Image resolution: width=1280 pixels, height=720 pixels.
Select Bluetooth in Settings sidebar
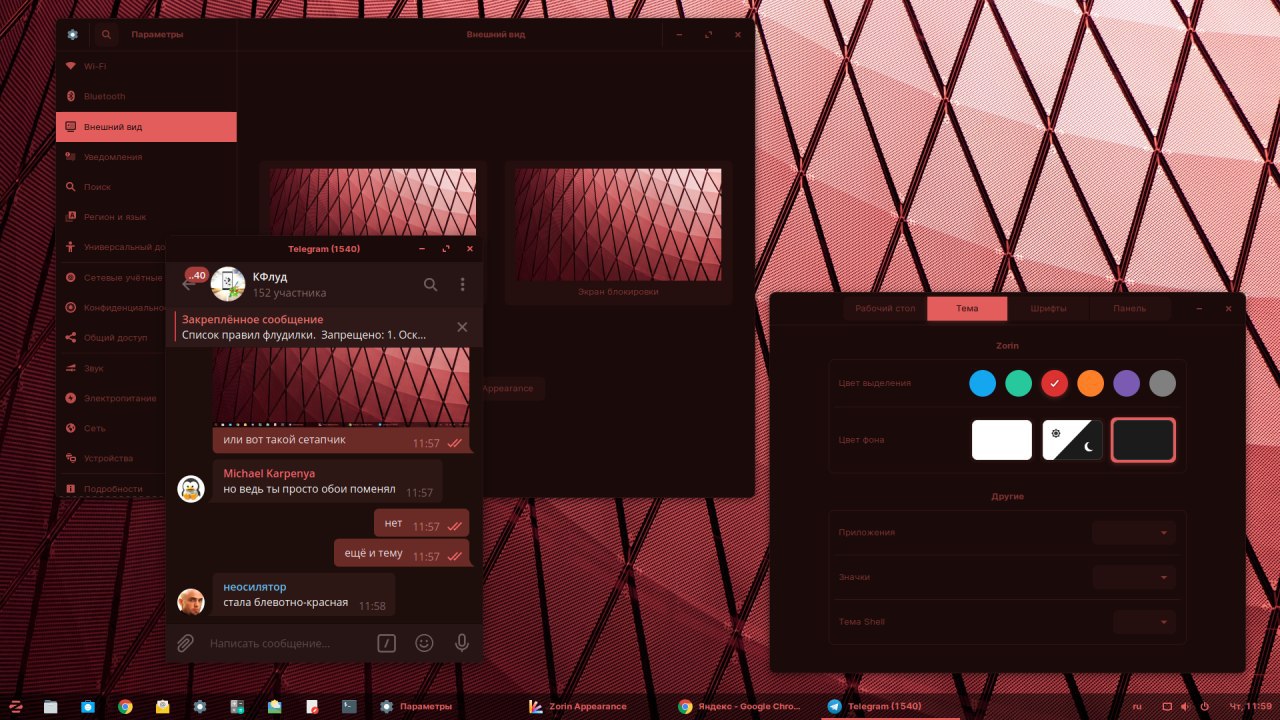[146, 96]
